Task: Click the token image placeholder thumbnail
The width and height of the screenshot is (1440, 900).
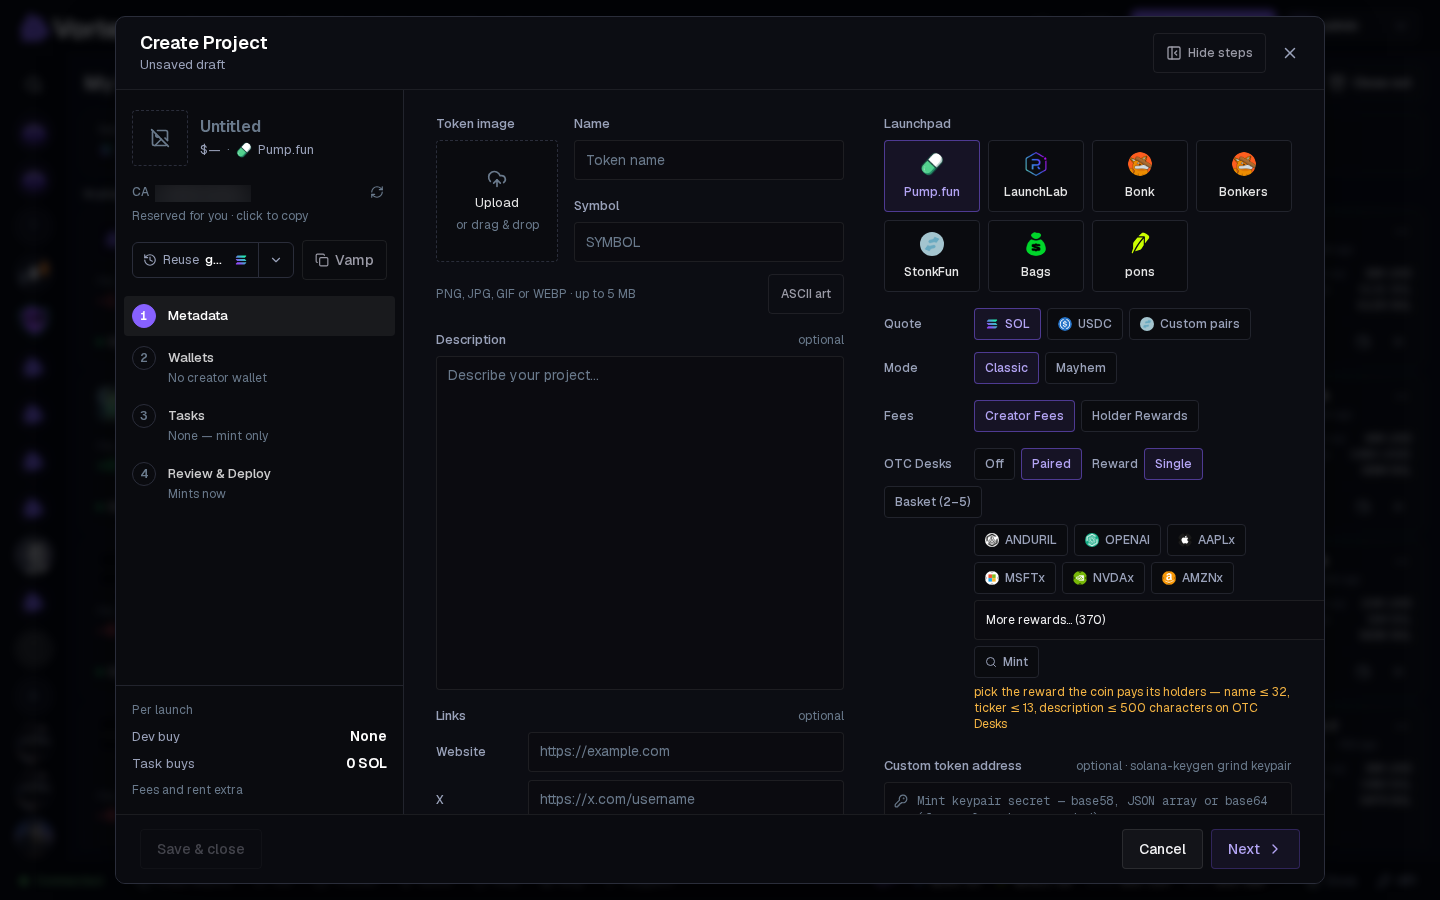Action: coord(160,138)
